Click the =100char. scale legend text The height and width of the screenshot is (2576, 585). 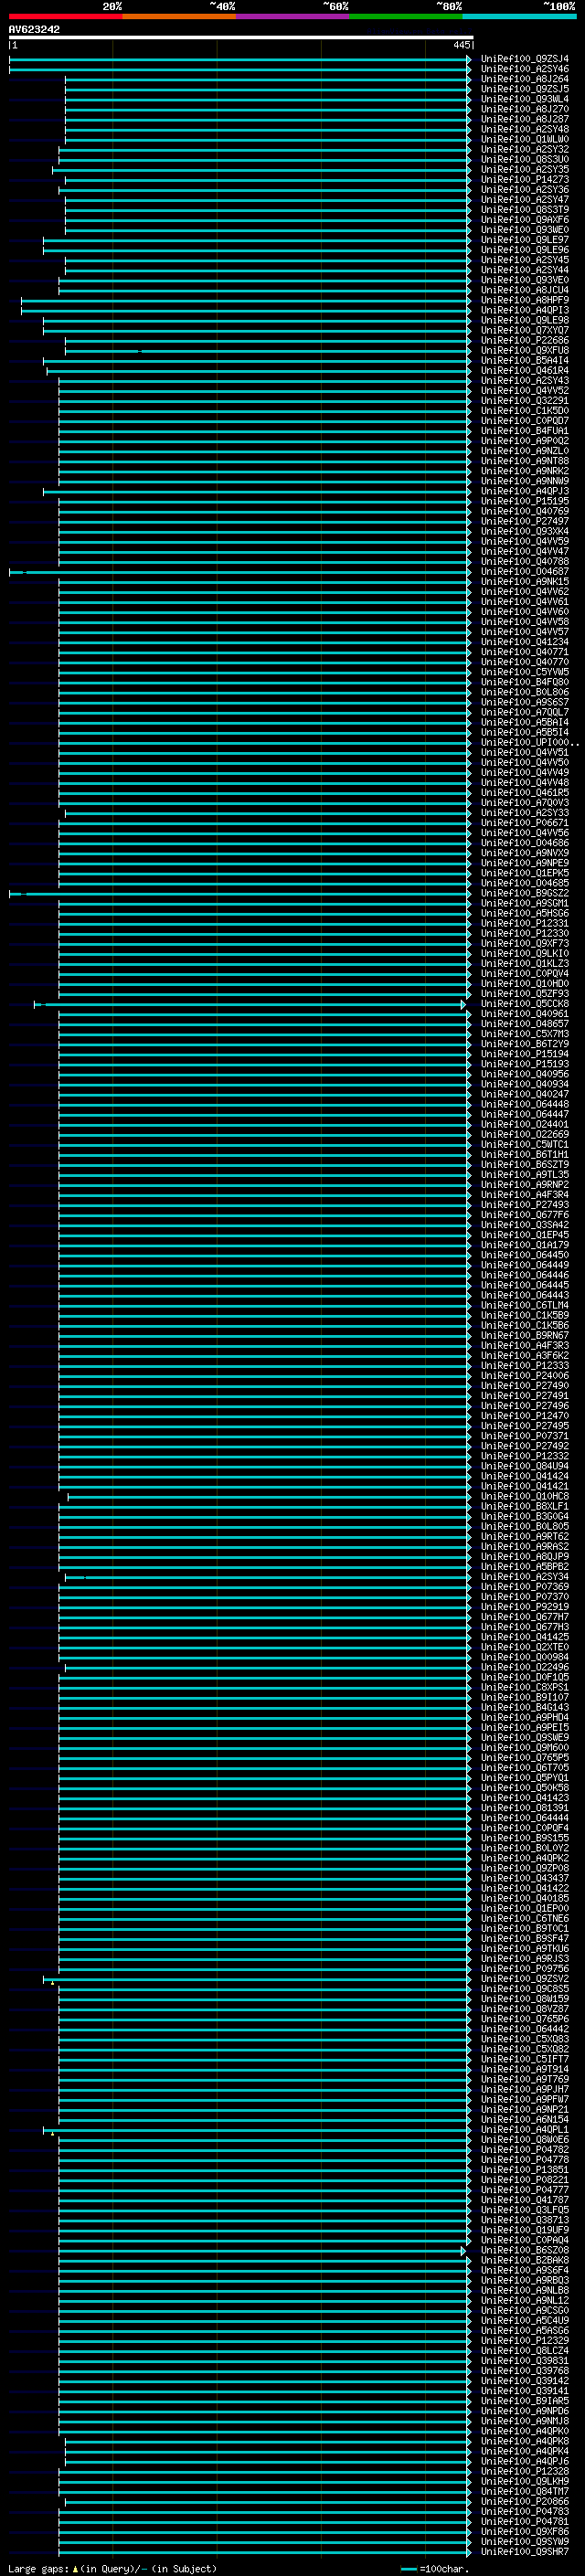point(444,2569)
